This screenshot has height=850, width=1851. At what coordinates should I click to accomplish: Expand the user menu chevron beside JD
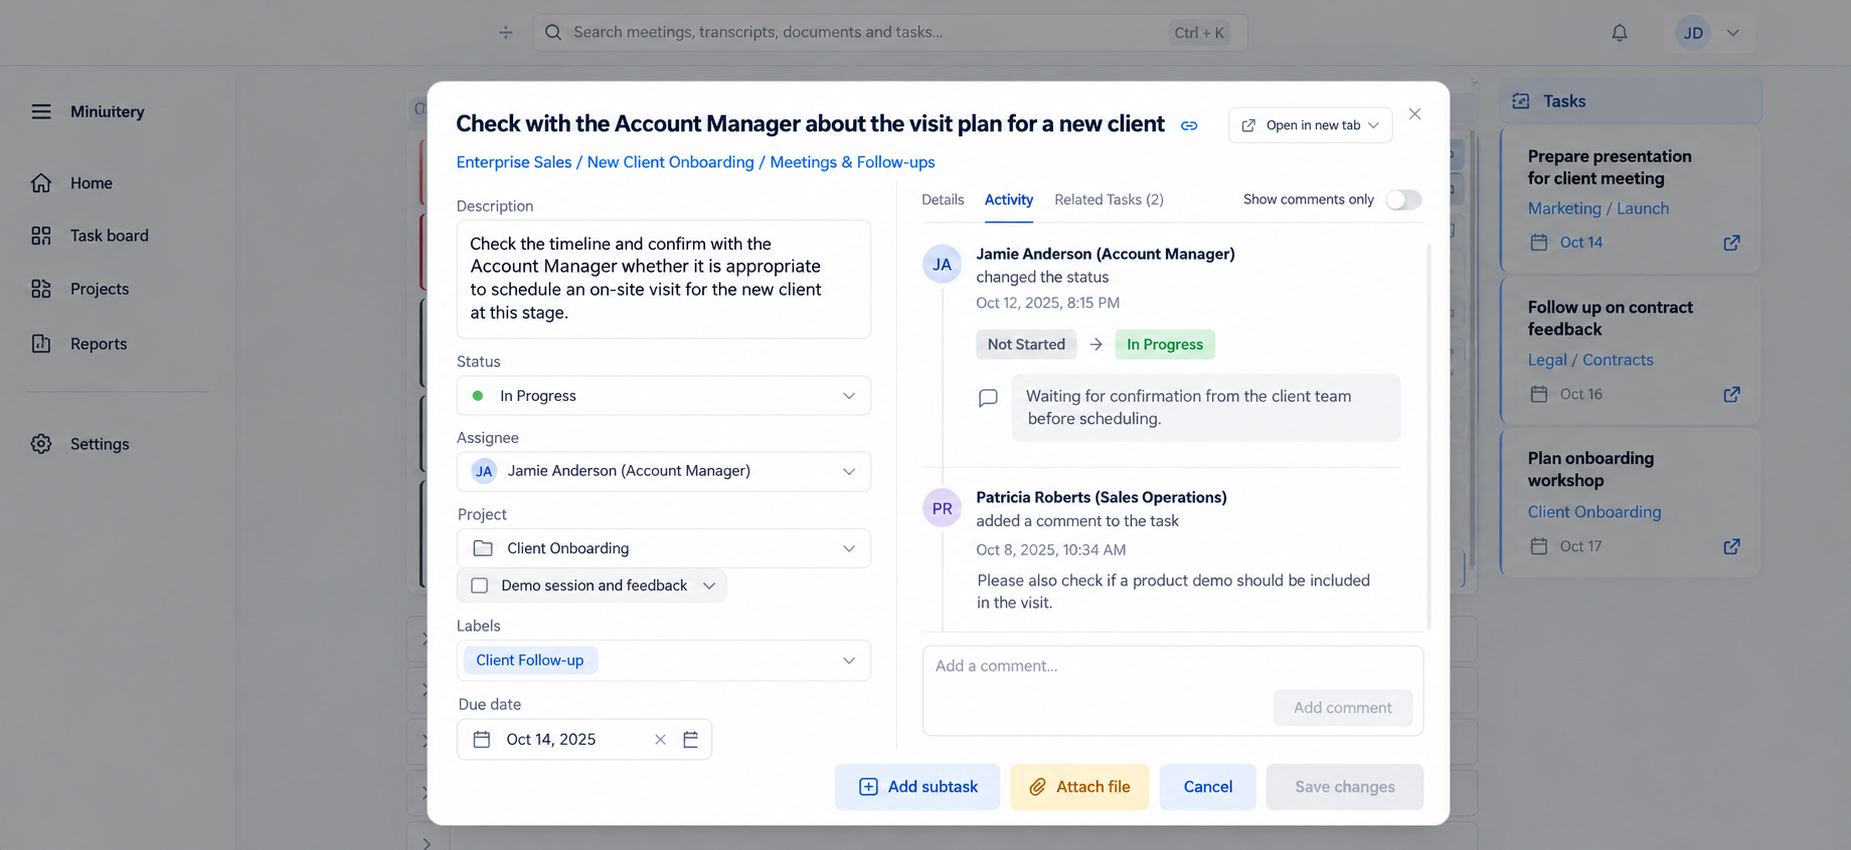[1733, 33]
